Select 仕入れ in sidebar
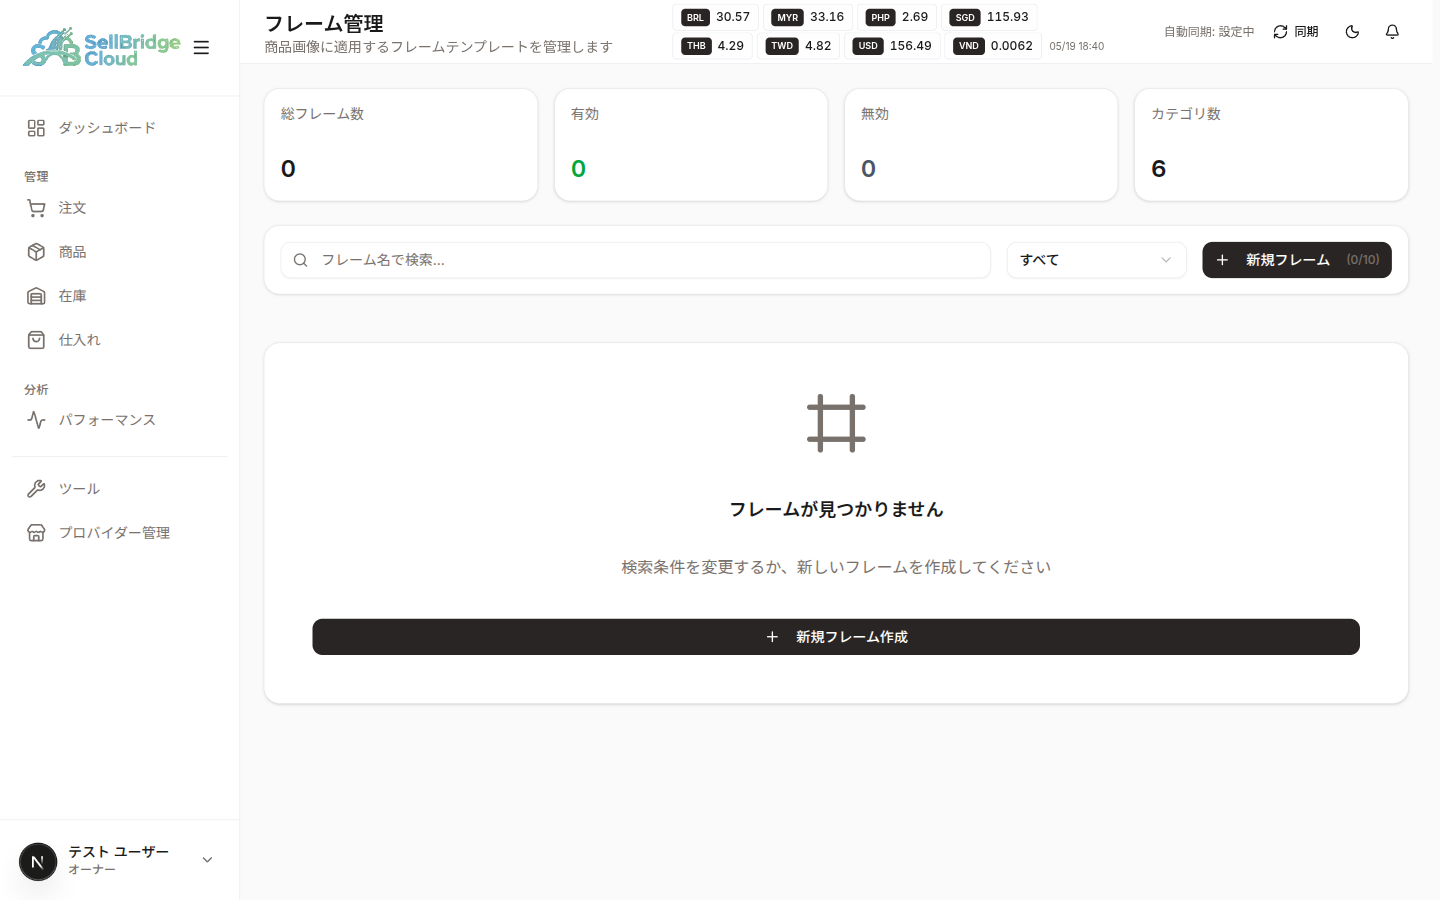The image size is (1440, 900). [x=120, y=340]
